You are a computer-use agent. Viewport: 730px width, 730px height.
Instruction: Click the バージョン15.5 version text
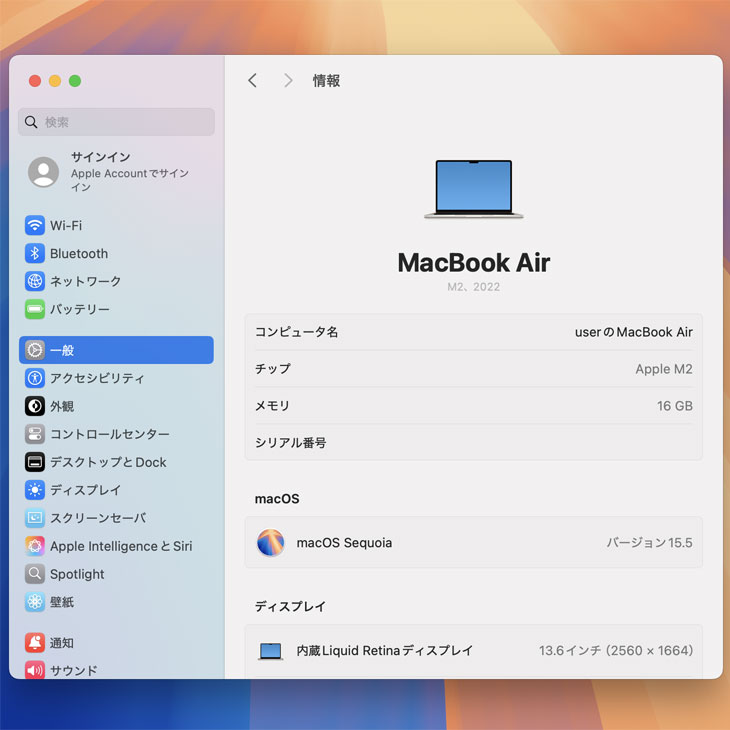649,543
